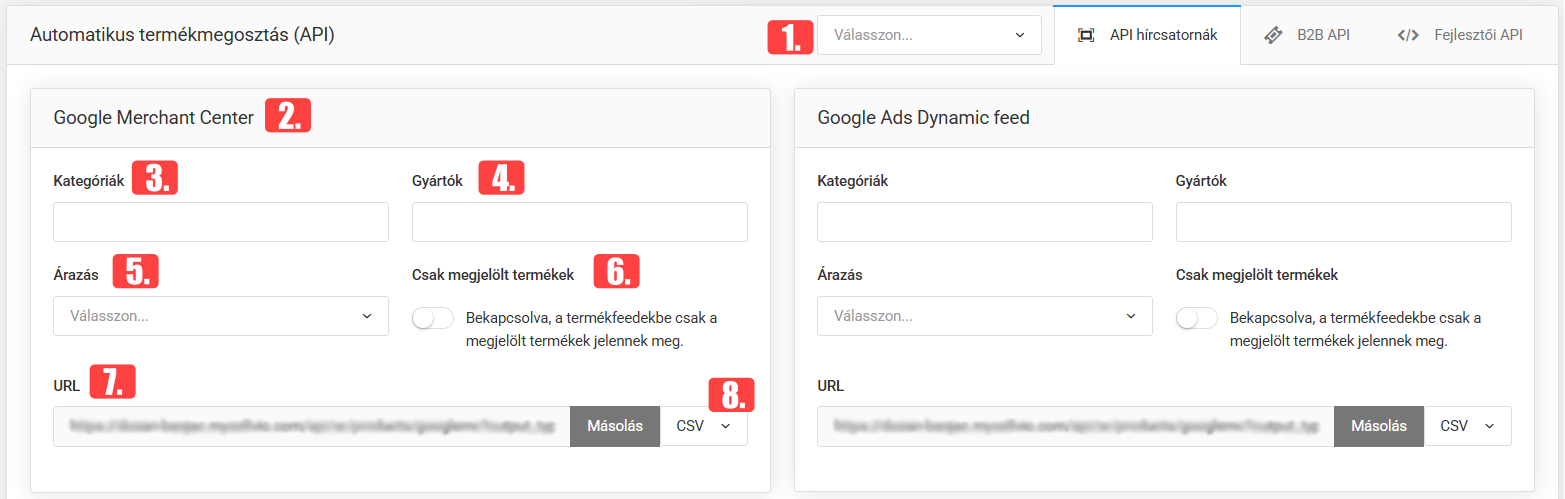Viewport: 1565px width, 499px height.
Task: Click the Fejlesztői API code icon
Action: tap(1408, 35)
